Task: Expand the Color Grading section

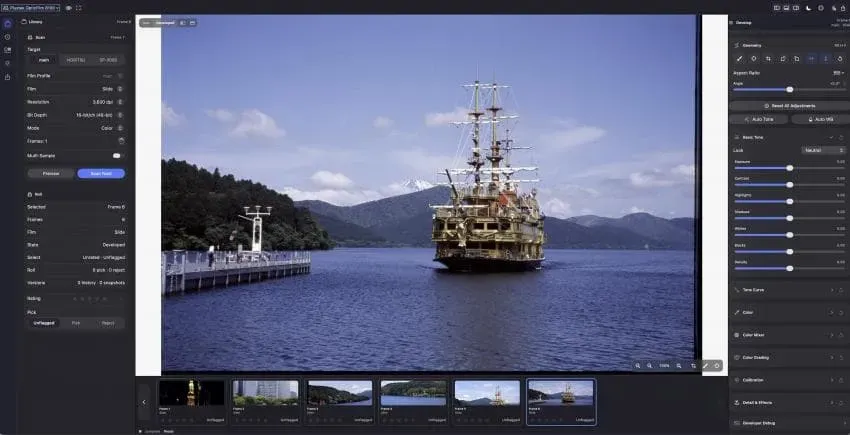Action: 832,357
